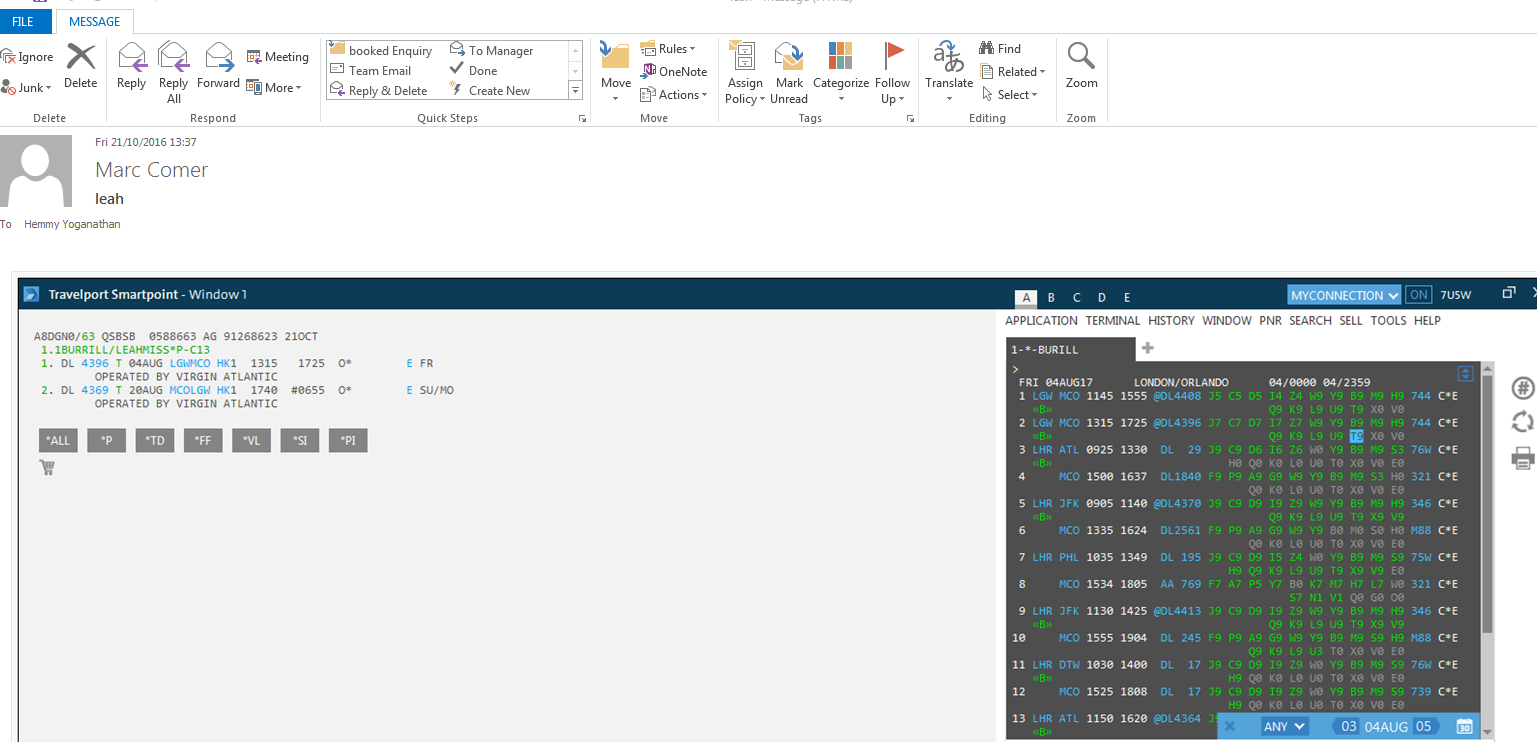Expand the Actions dropdown menu
This screenshot has width=1537, height=742.
(x=674, y=95)
